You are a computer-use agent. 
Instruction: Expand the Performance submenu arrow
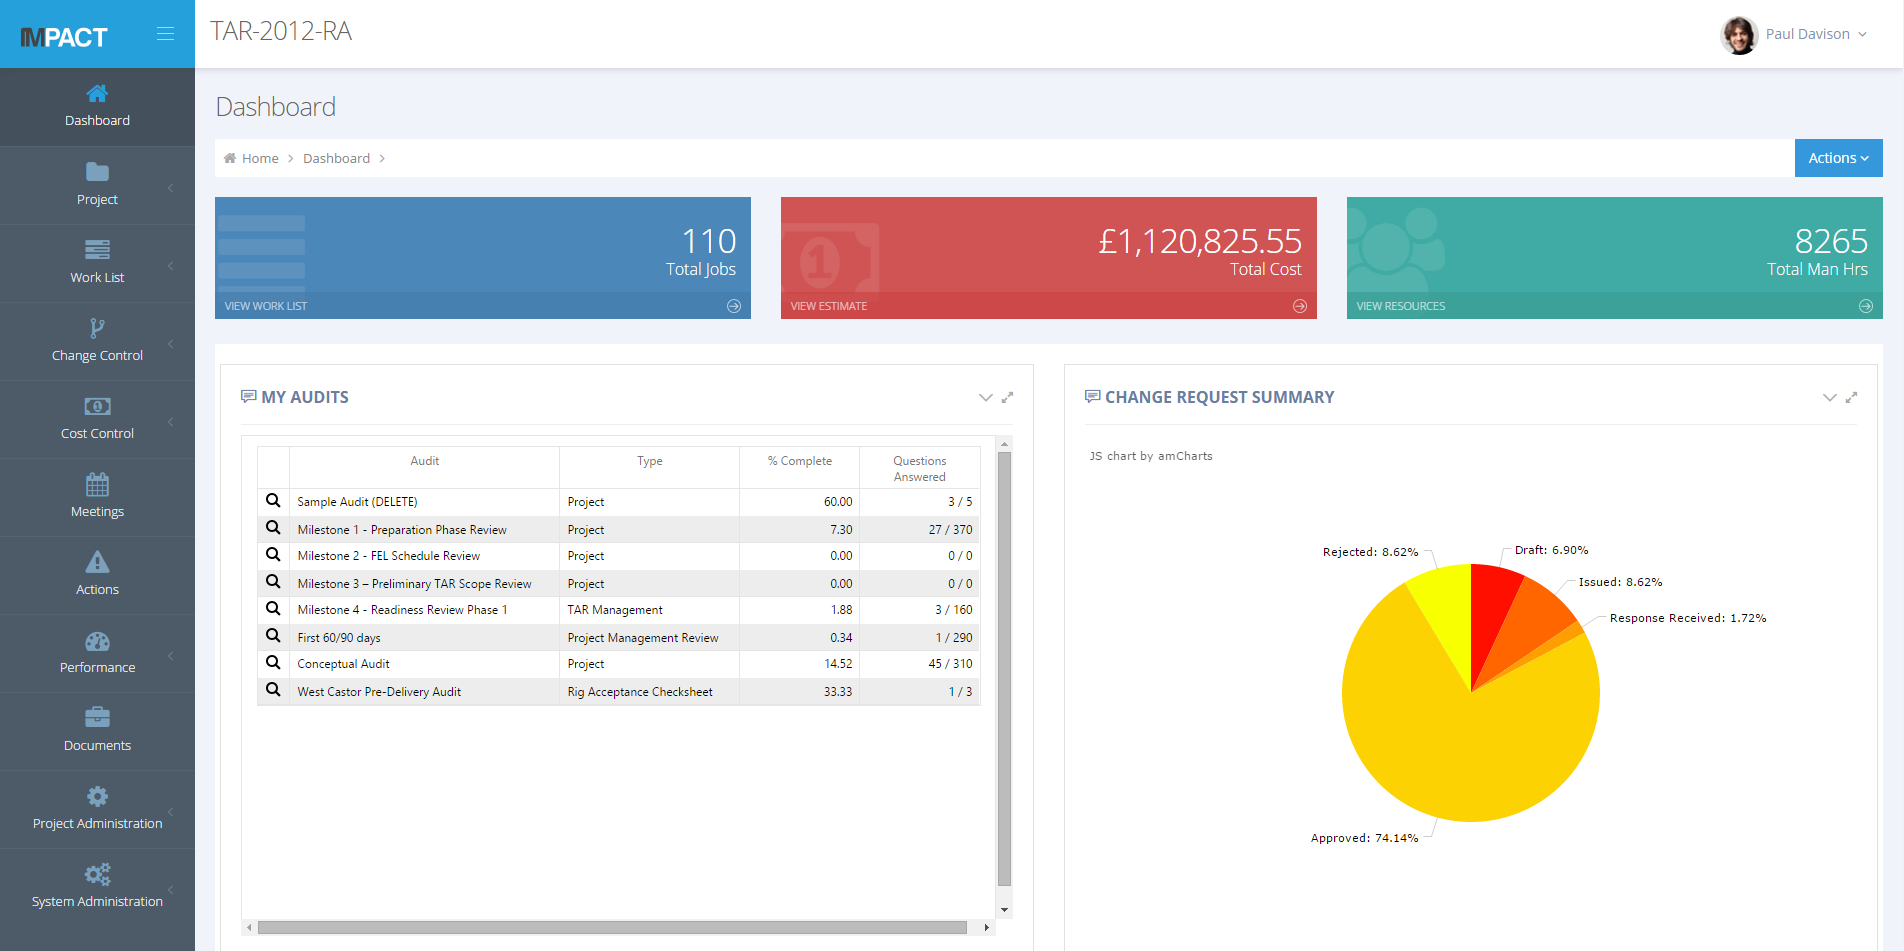click(x=171, y=656)
